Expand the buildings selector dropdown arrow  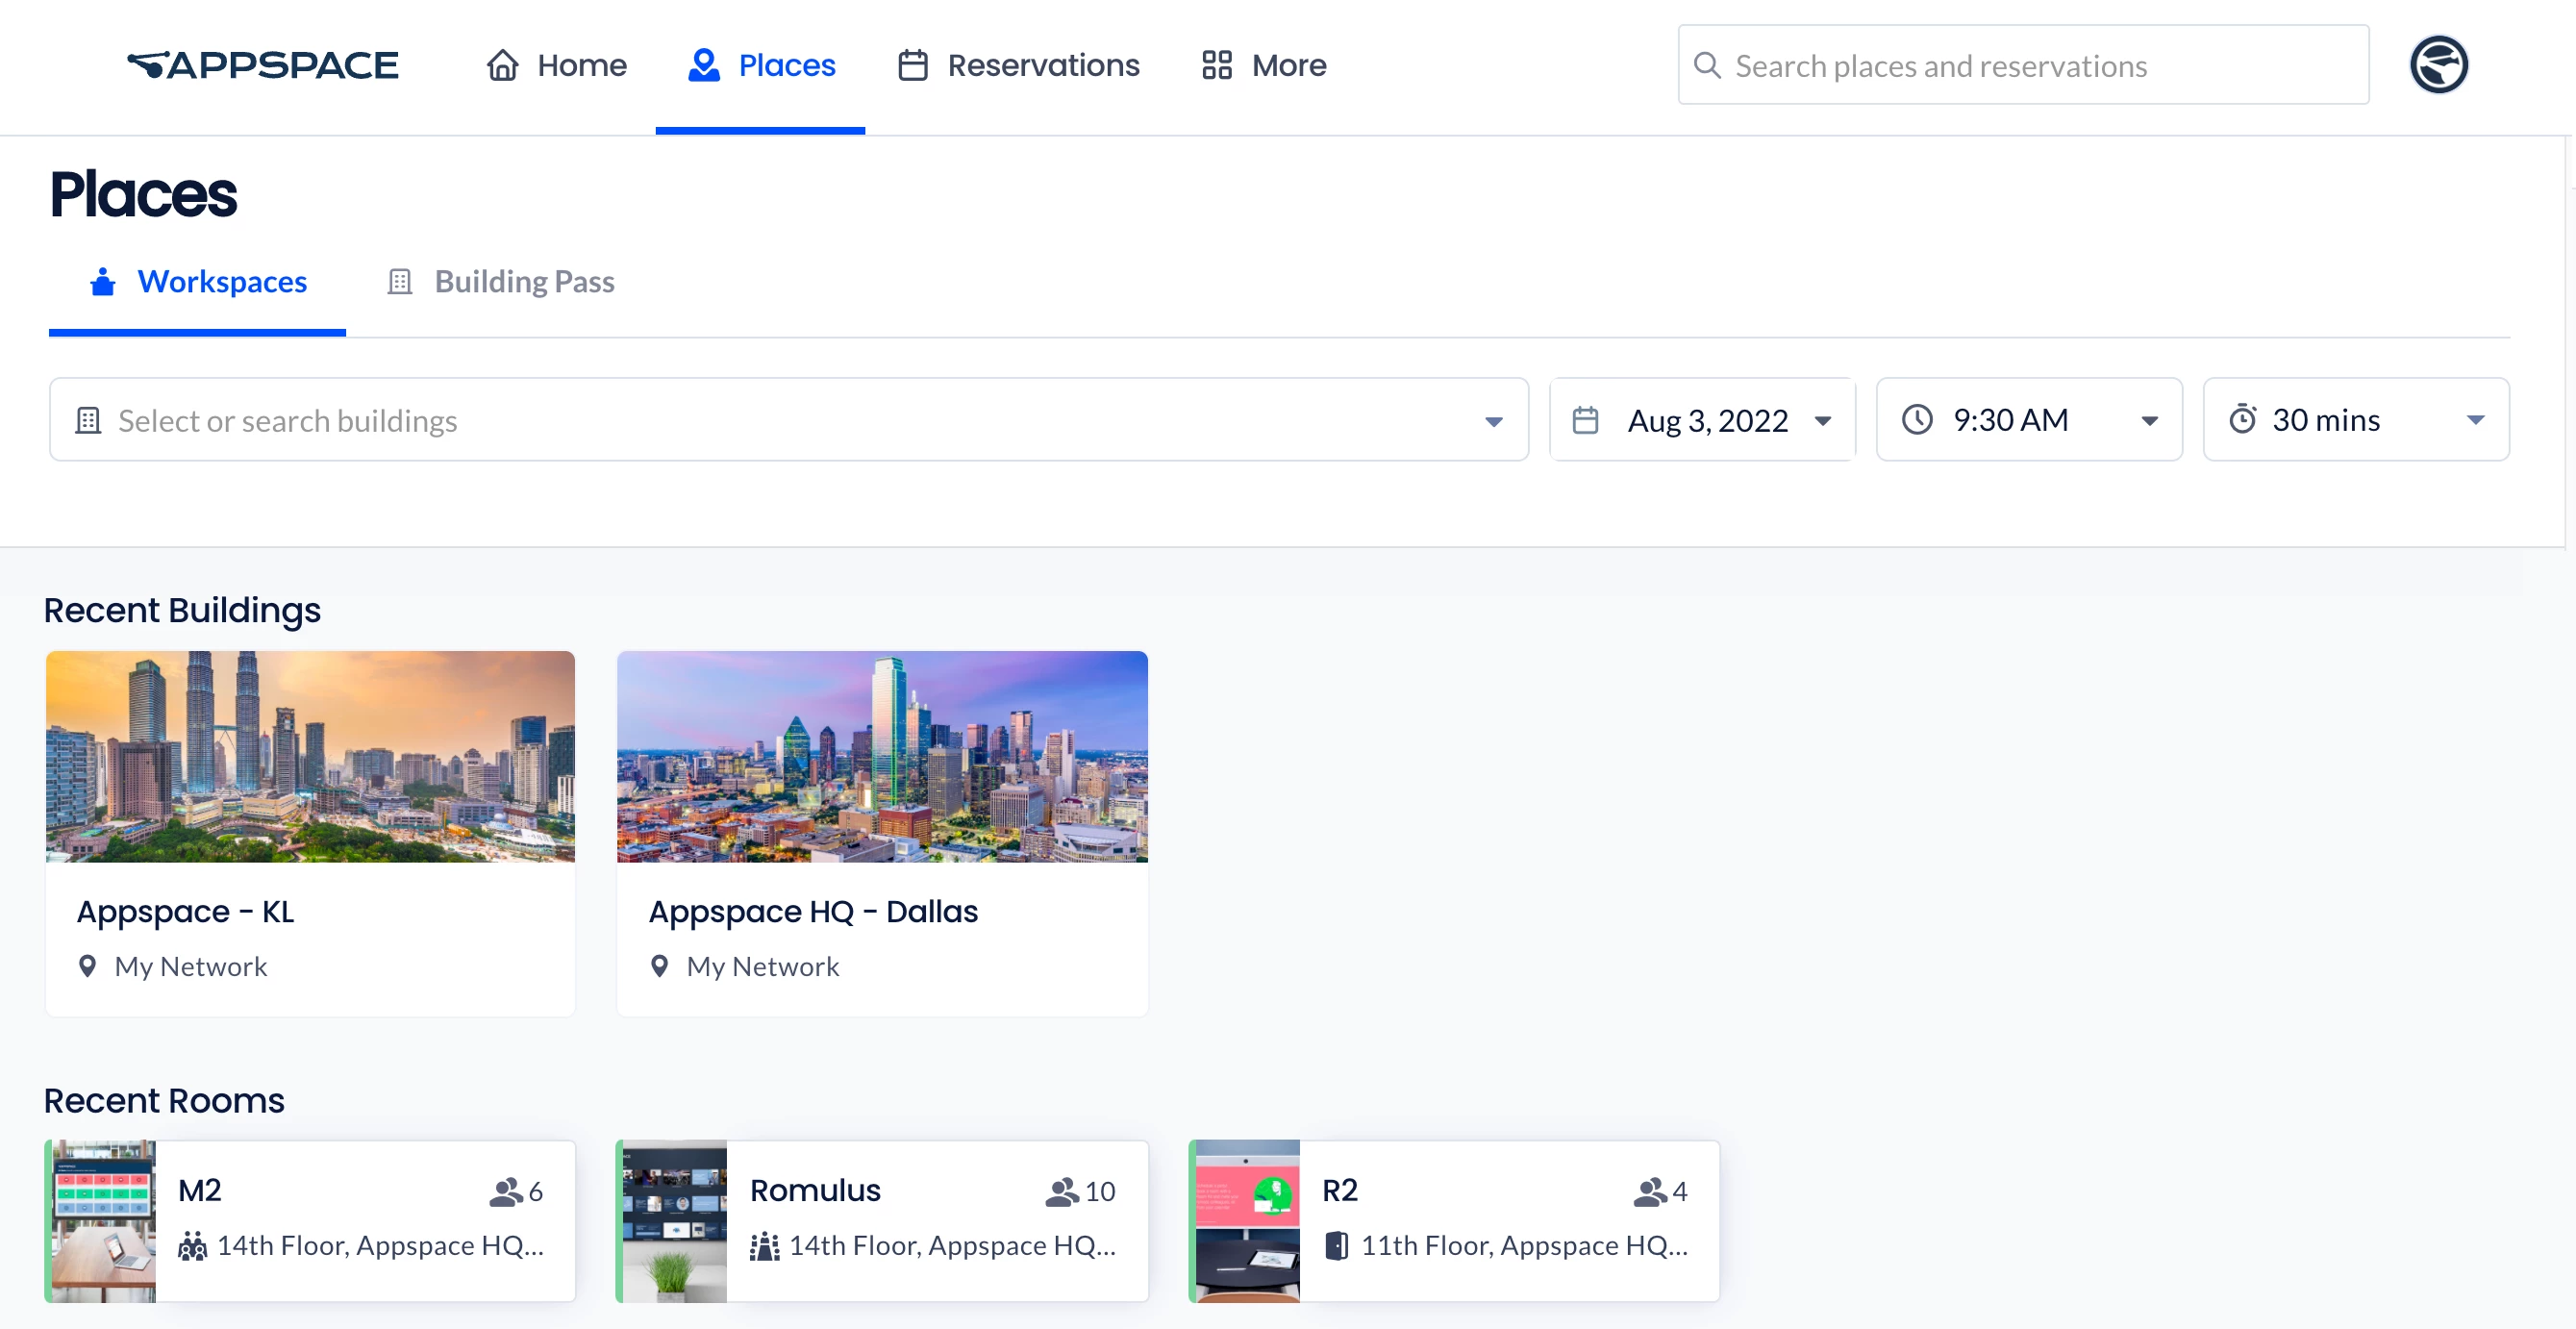(x=1493, y=421)
